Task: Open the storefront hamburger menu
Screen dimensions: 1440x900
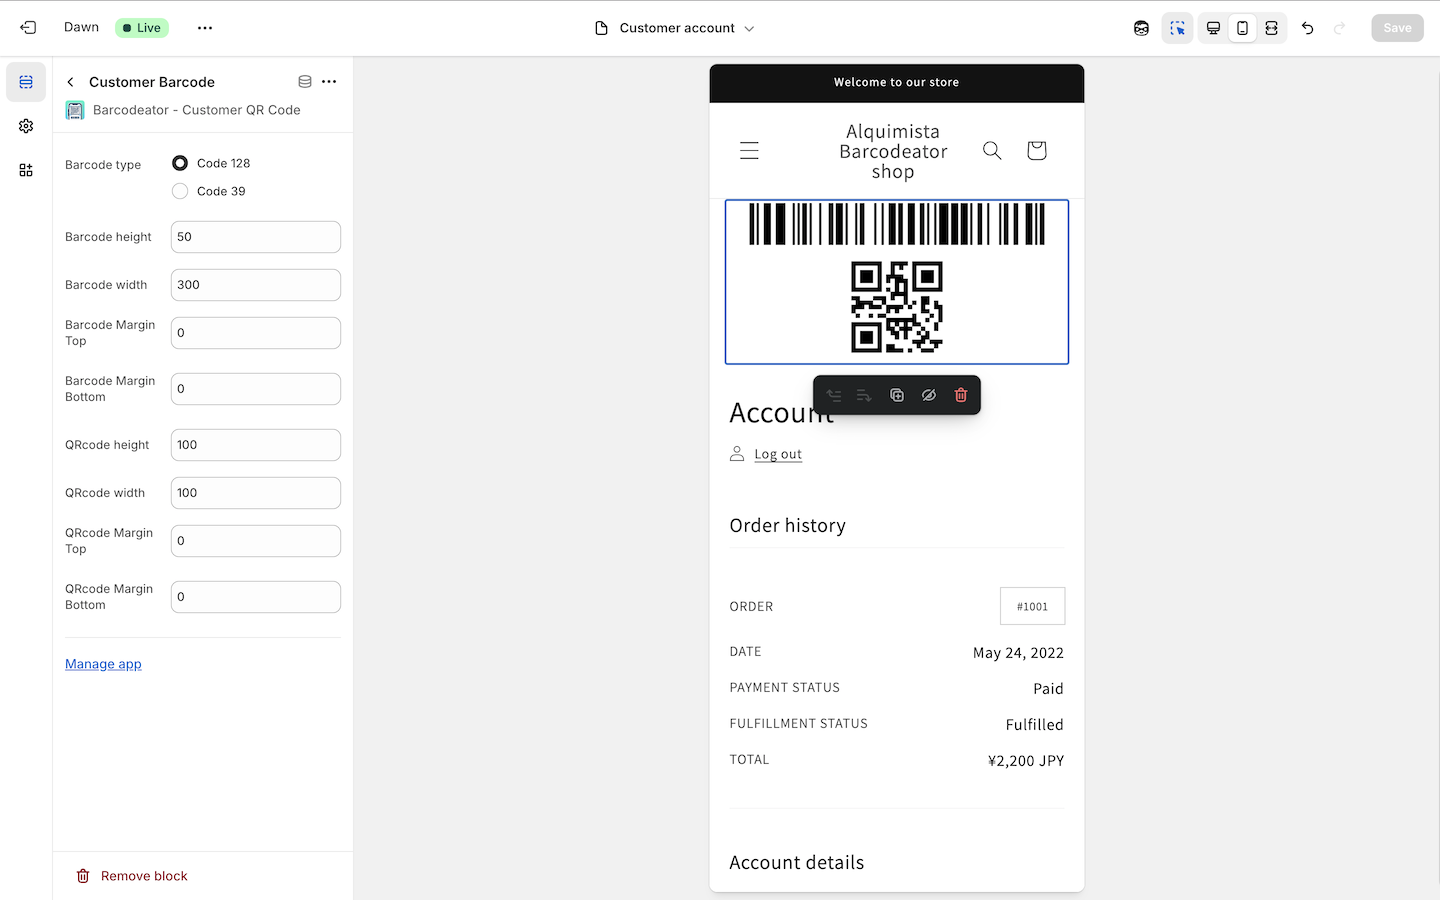Action: 749,151
